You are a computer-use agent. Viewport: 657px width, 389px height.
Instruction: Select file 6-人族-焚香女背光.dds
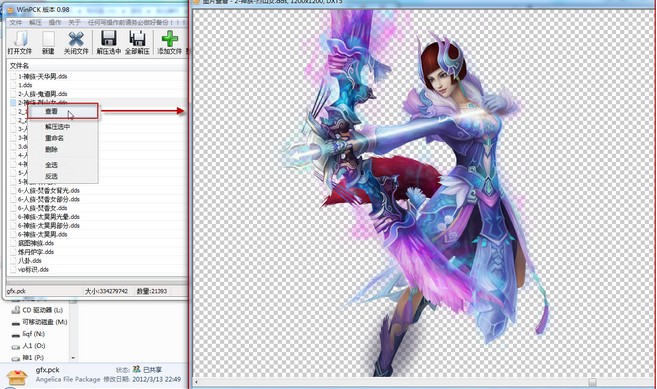[49, 190]
